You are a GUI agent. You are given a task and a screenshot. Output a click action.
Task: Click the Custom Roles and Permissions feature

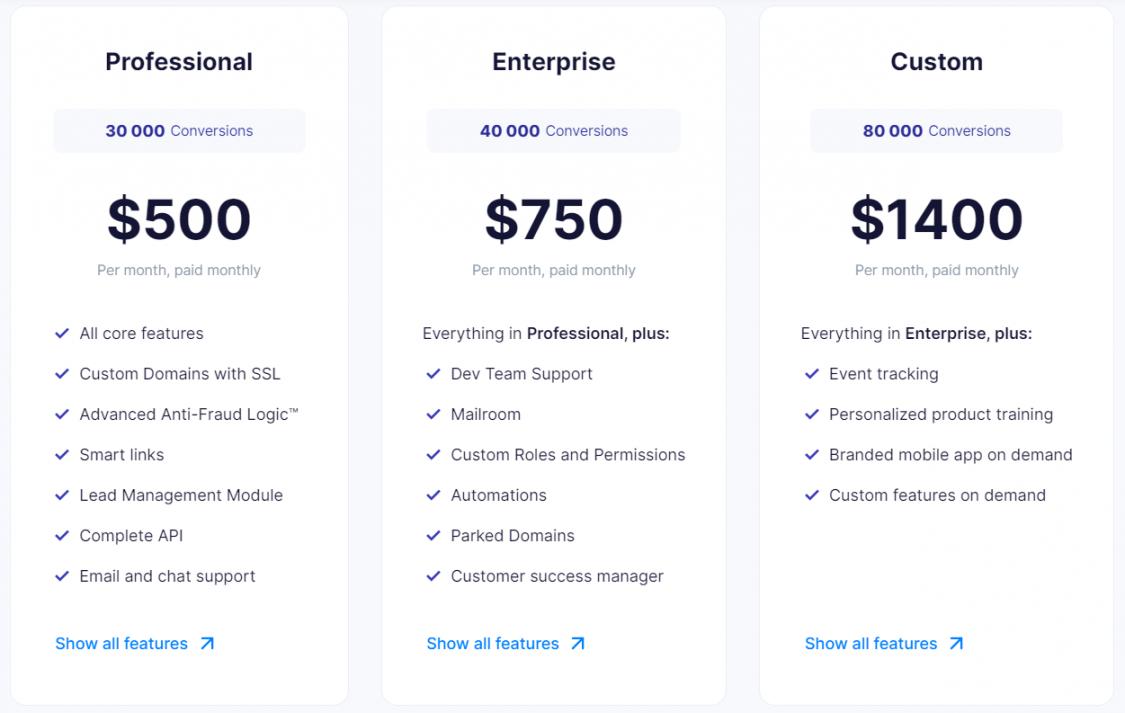567,455
